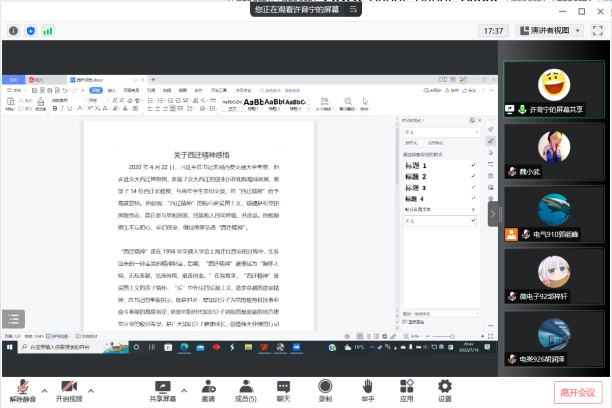Click the Underline formatting button
612x408 pixels.
click(69, 109)
